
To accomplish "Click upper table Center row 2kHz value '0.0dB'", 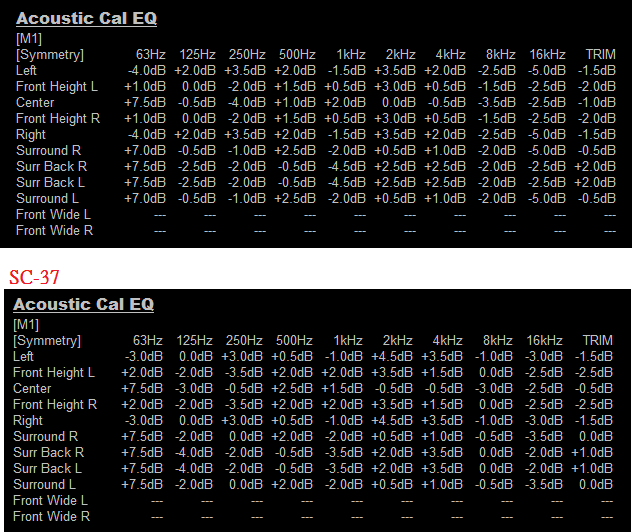I will (399, 103).
